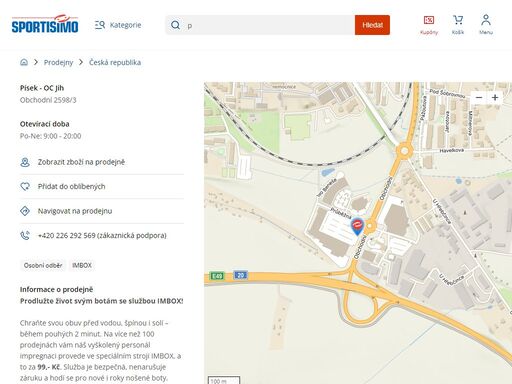Go to home via breadcrumb house icon
Screen dimensions: 512x384
pos(24,62)
